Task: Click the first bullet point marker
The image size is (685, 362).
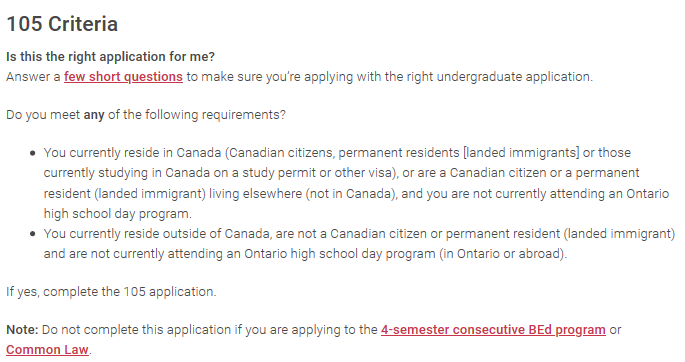Action: tap(33, 153)
